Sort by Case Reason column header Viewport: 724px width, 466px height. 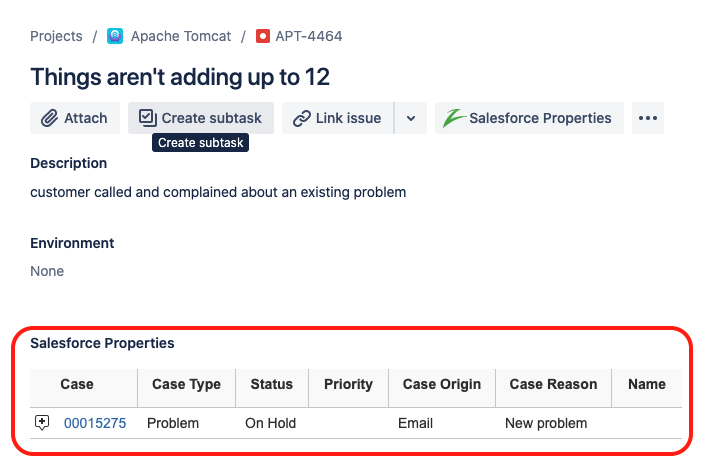pyautogui.click(x=553, y=384)
